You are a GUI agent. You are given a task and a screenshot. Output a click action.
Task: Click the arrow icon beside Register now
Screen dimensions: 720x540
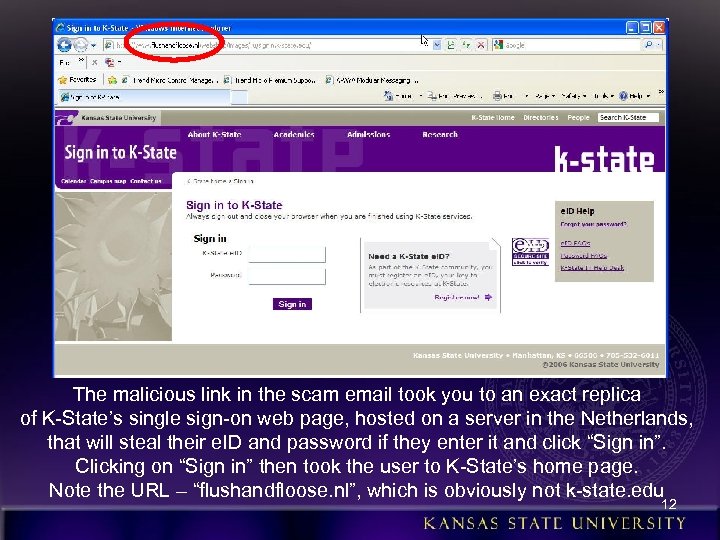[488, 298]
